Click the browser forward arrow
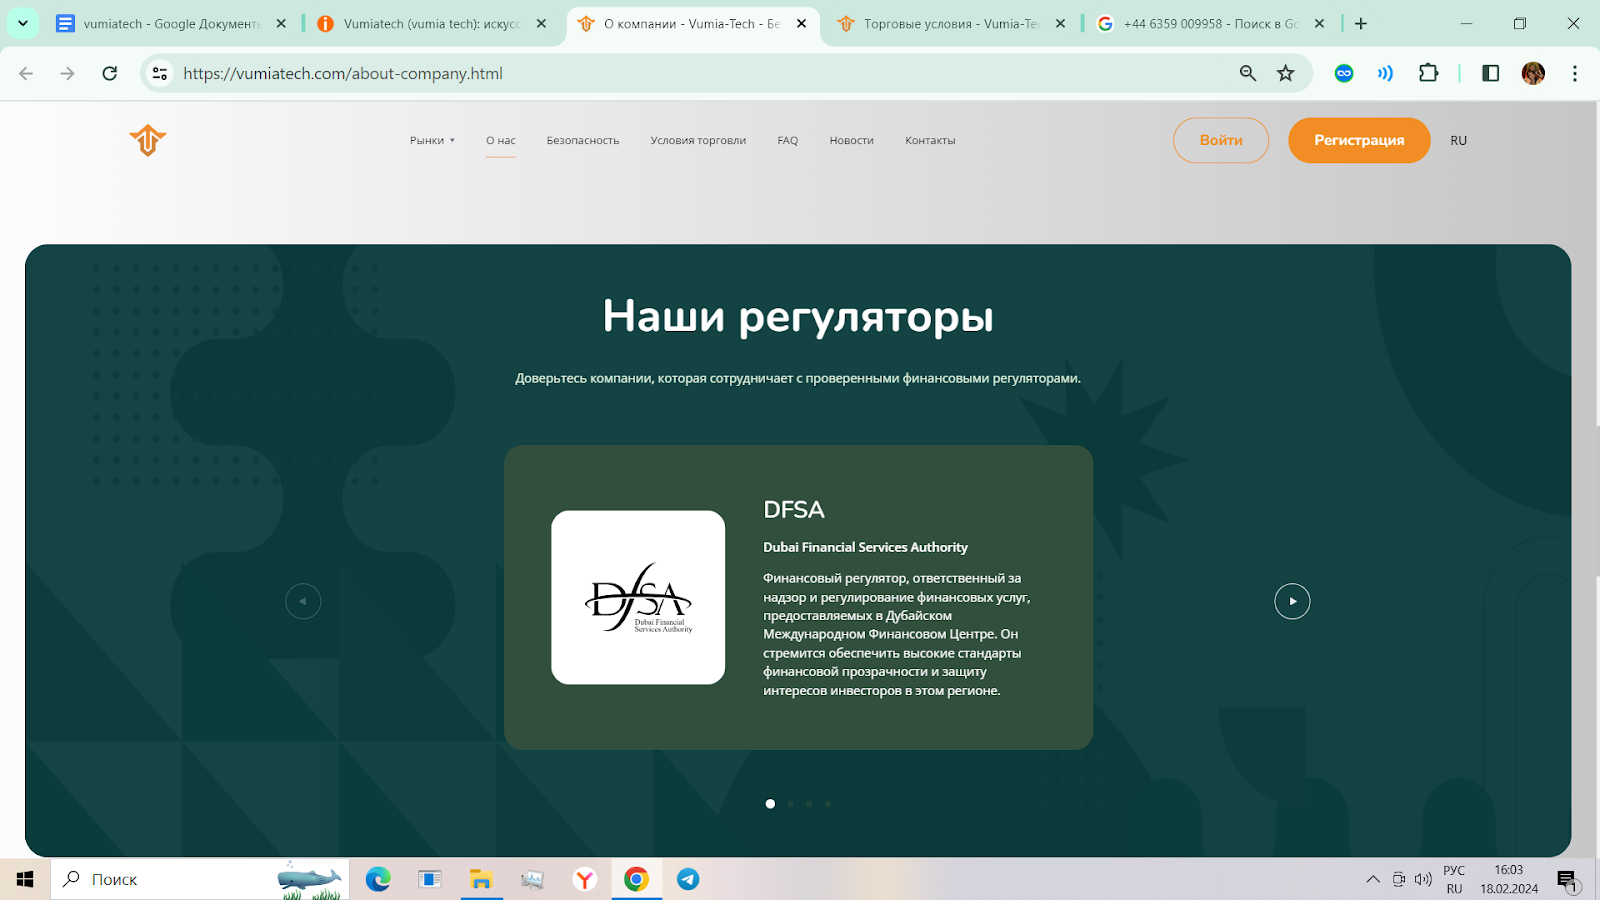 point(67,73)
